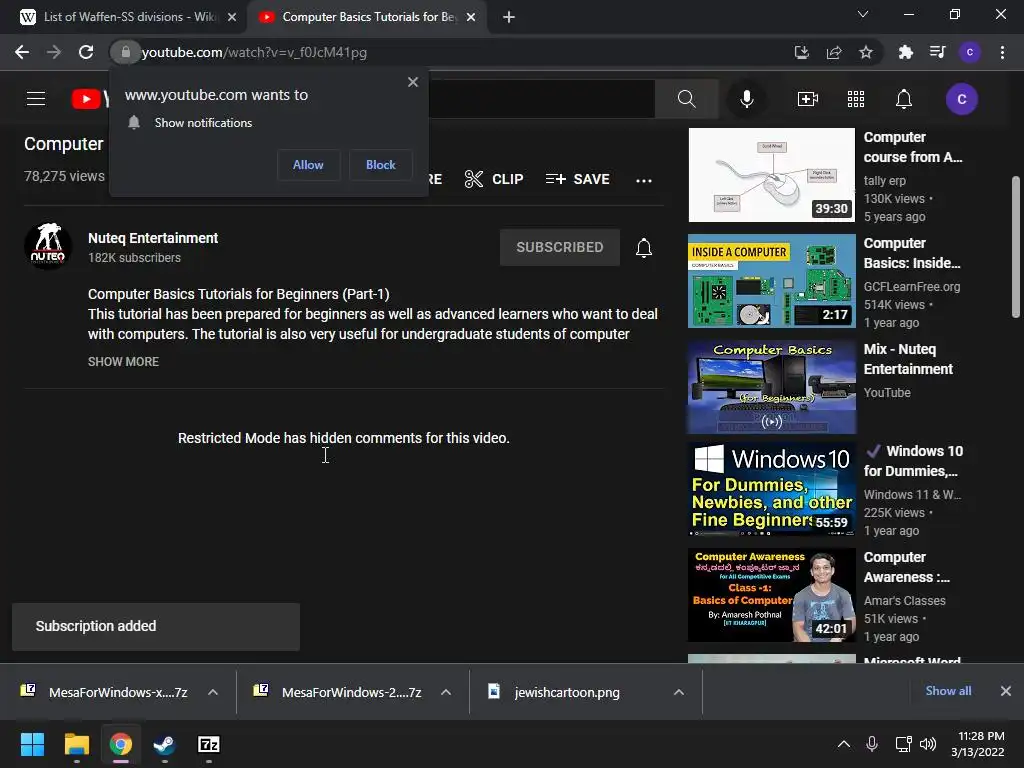The width and height of the screenshot is (1024, 768).
Task: Click the YouTube search input field
Action: coord(541,99)
